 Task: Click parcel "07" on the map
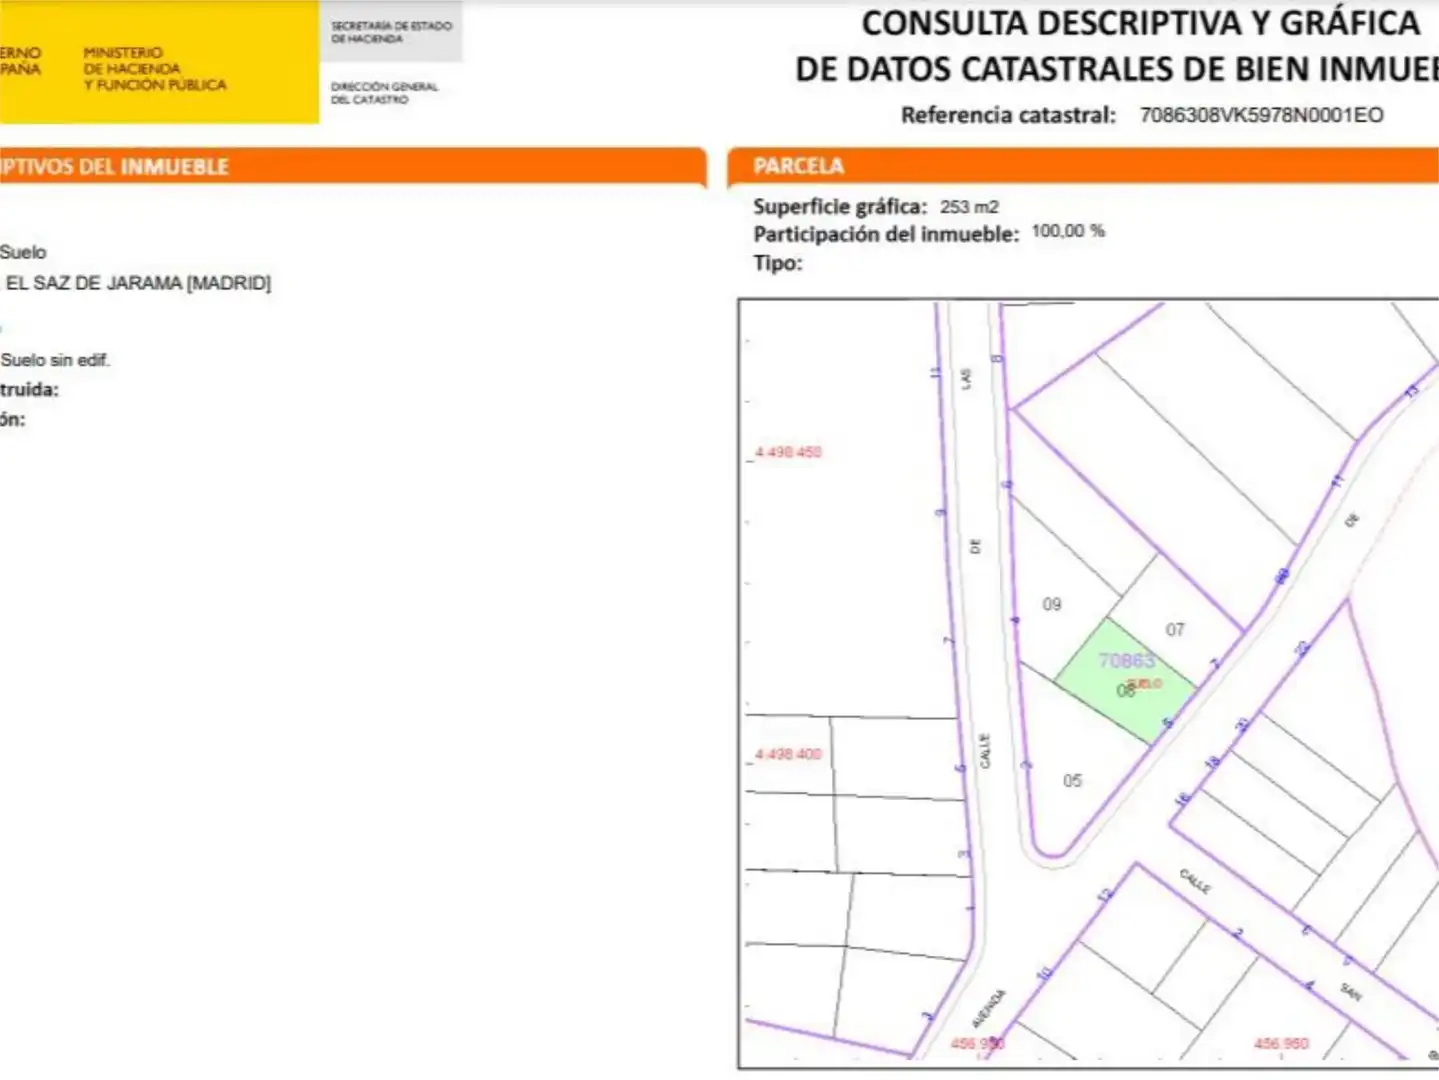[1175, 630]
